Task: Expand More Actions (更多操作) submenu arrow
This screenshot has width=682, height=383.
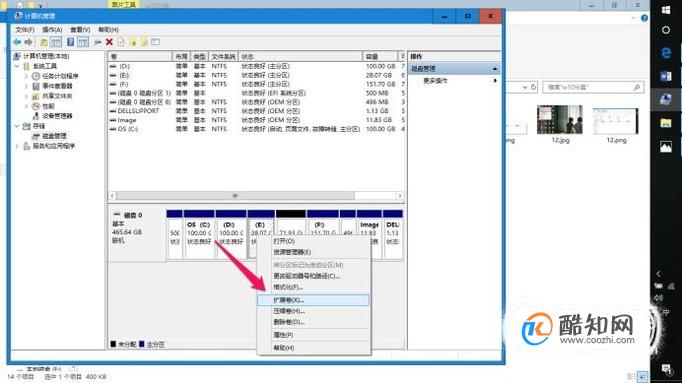Action: 495,81
